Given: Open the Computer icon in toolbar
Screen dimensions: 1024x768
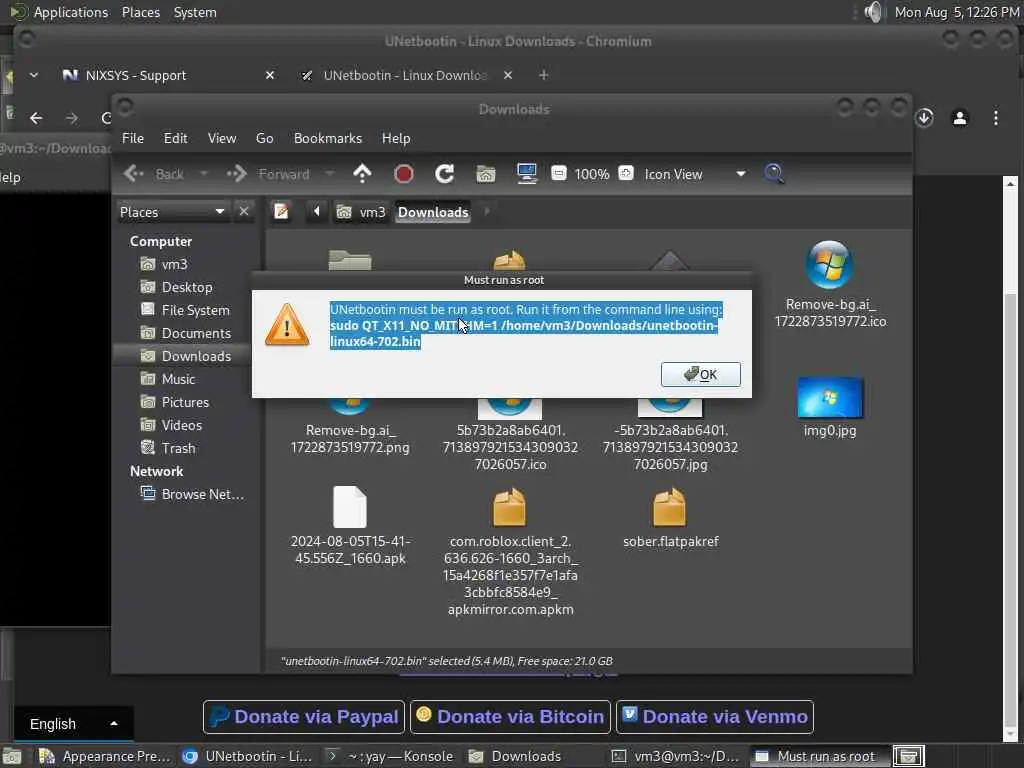Looking at the screenshot, I should pos(526,174).
